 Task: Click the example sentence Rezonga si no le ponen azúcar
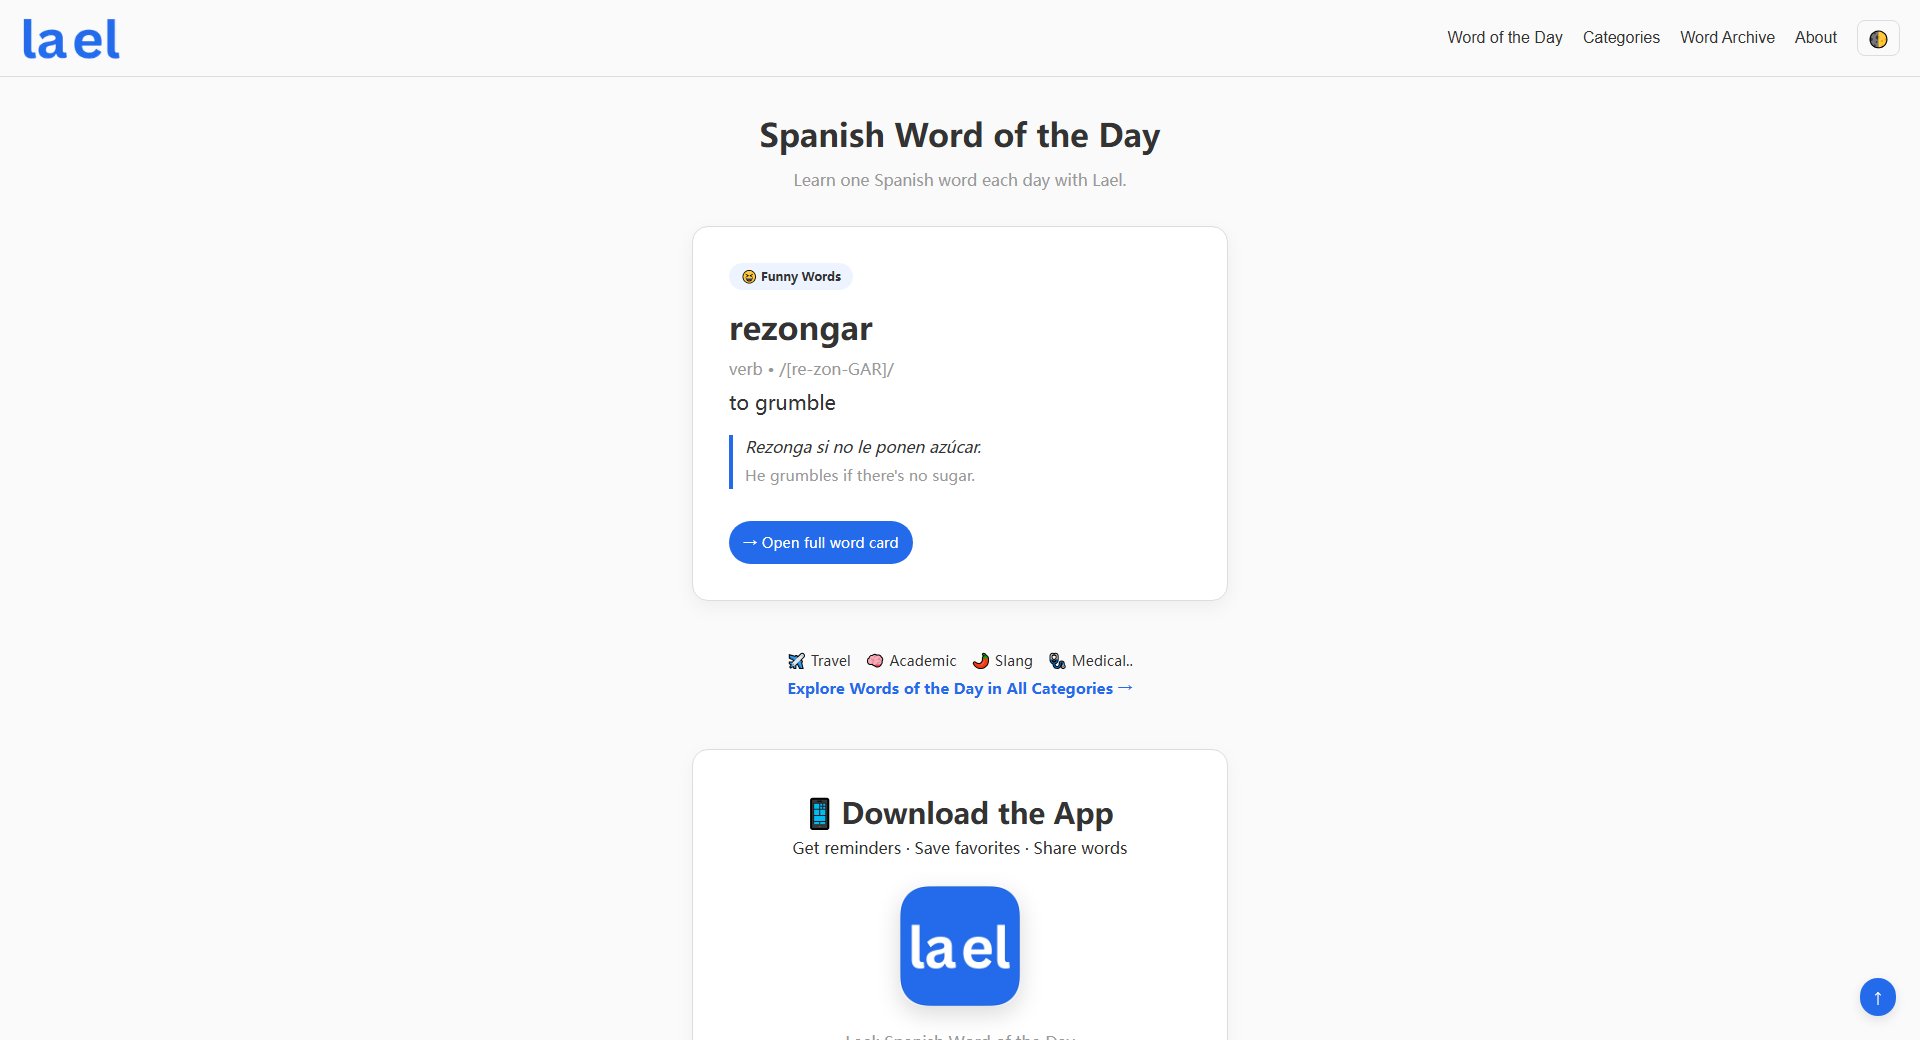pyautogui.click(x=863, y=447)
